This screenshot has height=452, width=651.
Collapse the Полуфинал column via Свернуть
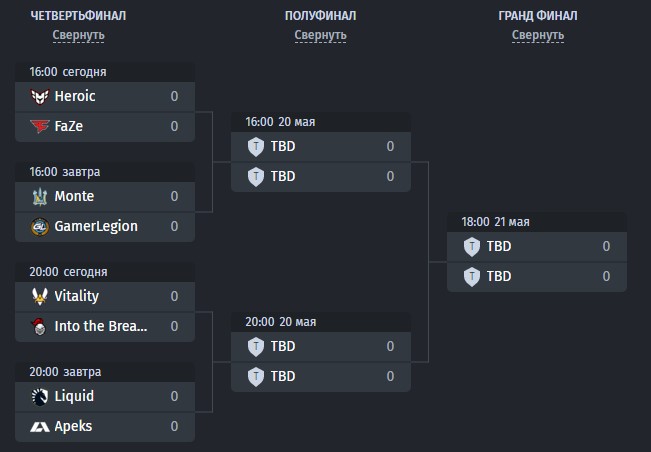321,35
